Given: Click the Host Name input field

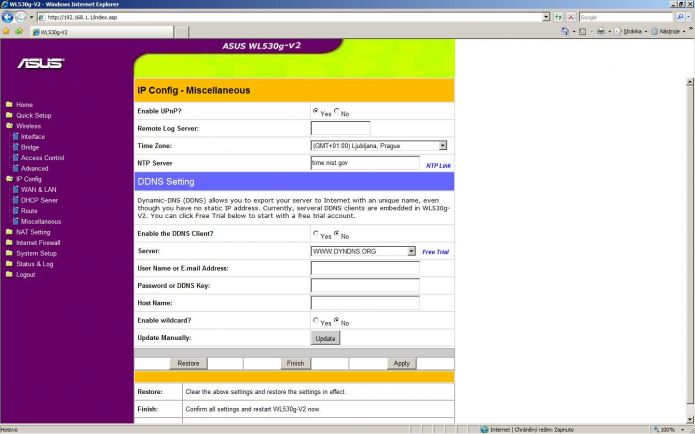Looking at the screenshot, I should [x=365, y=303].
